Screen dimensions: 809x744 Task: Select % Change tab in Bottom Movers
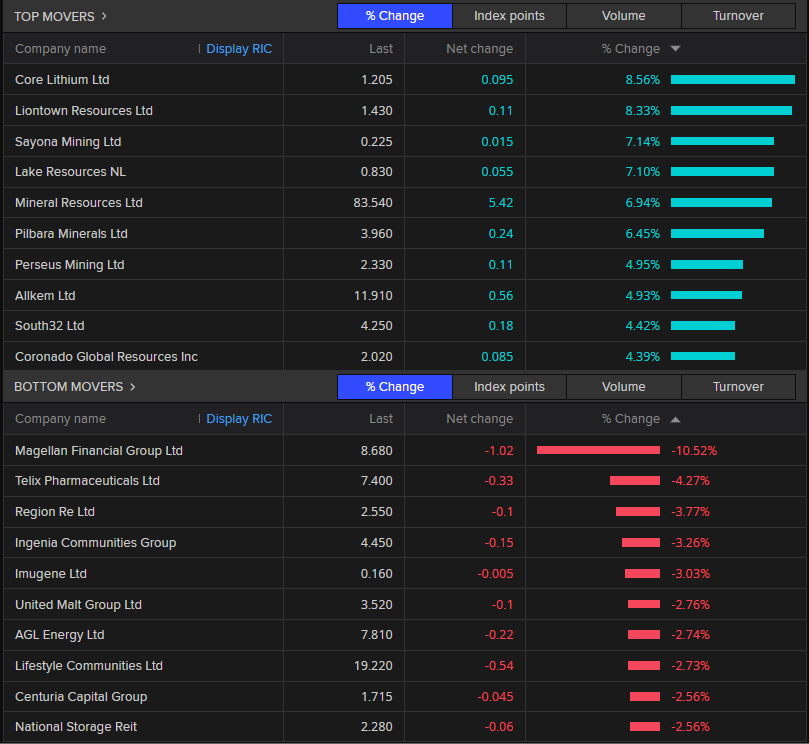(395, 387)
